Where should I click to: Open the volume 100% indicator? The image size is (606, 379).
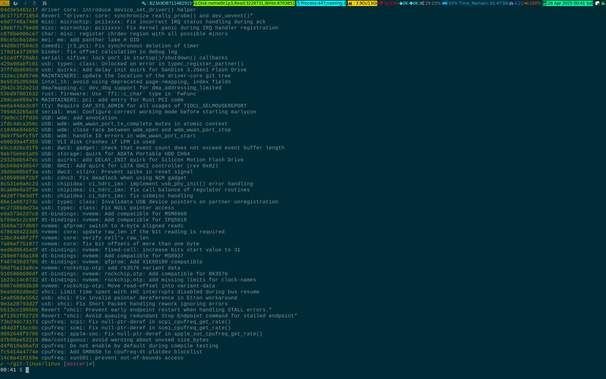tap(533, 3)
